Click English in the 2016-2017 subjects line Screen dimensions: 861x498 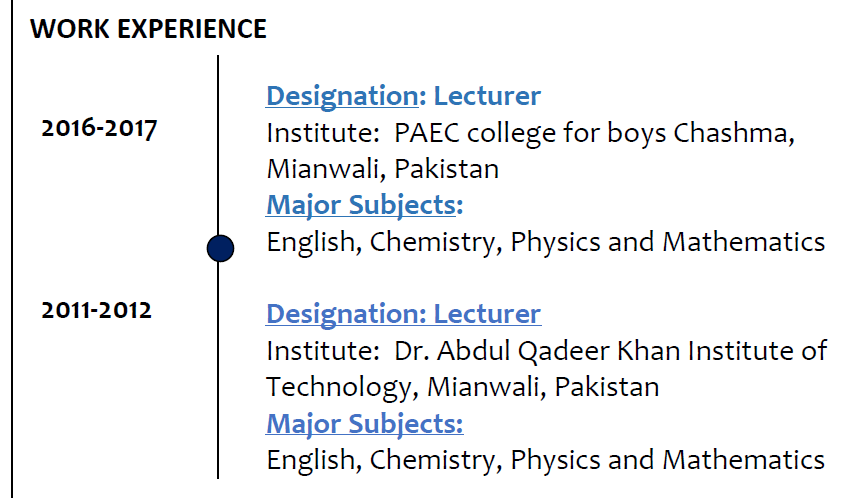pos(310,242)
